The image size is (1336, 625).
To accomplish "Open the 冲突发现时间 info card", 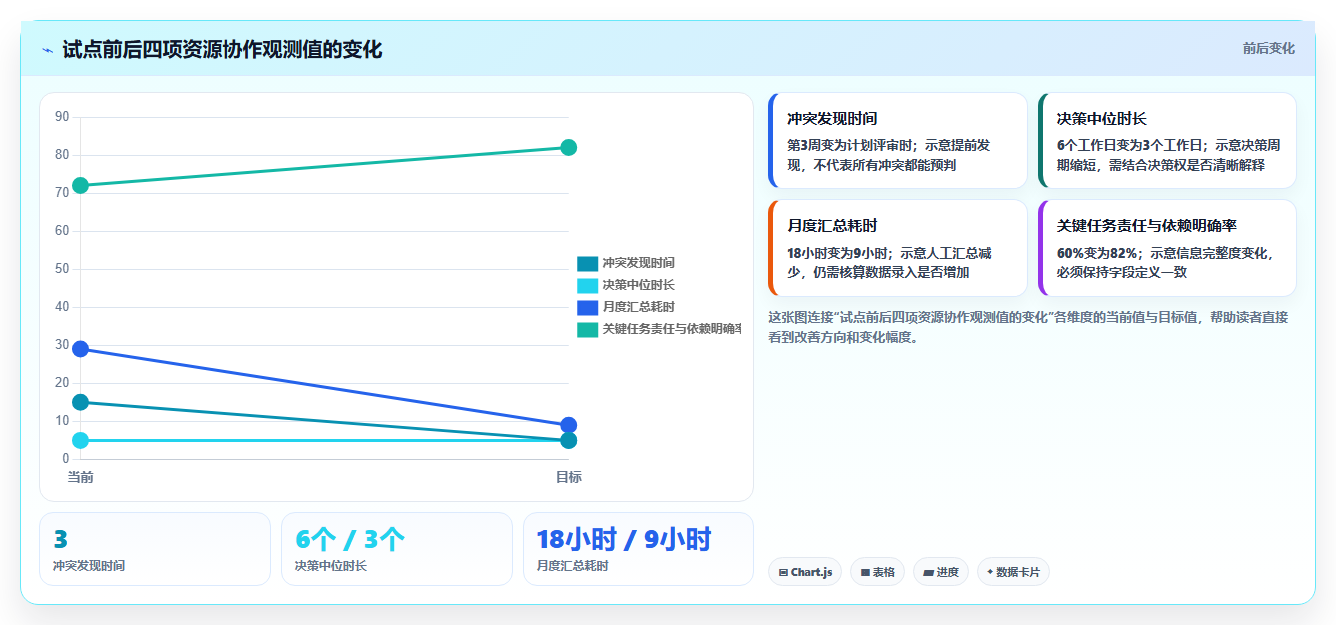I will (897, 140).
